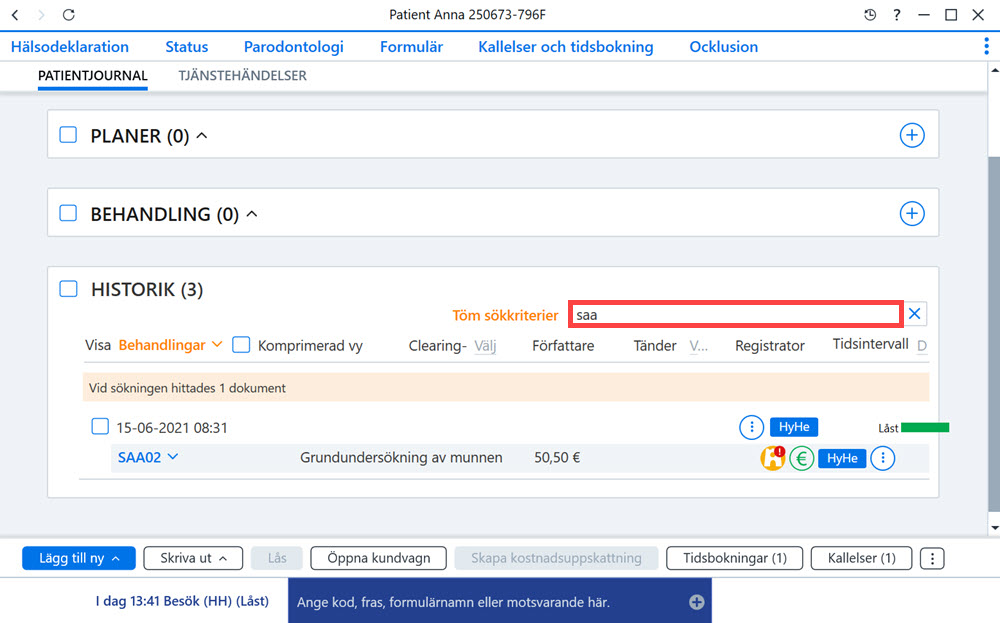Add a new plan with plus icon
The image size is (1000, 623).
point(912,135)
